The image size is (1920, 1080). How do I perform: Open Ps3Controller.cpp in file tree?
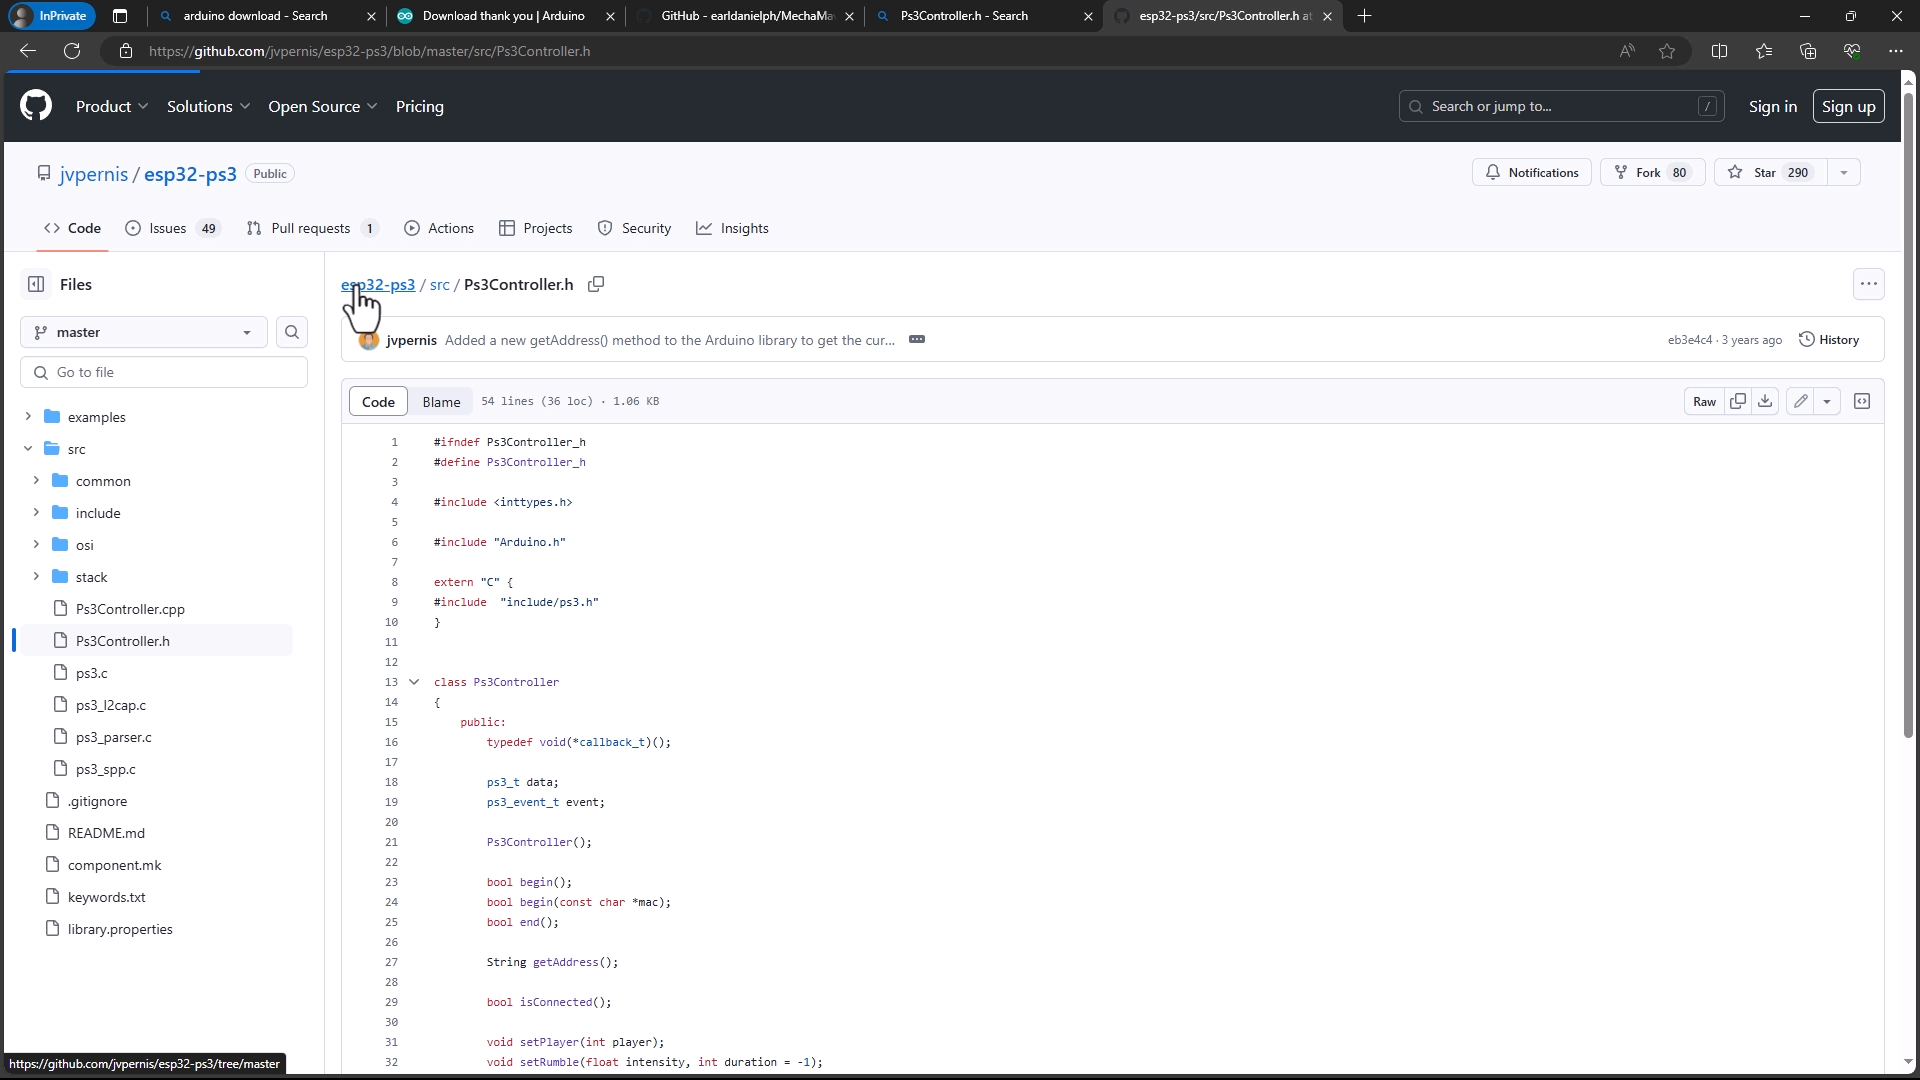click(x=130, y=609)
